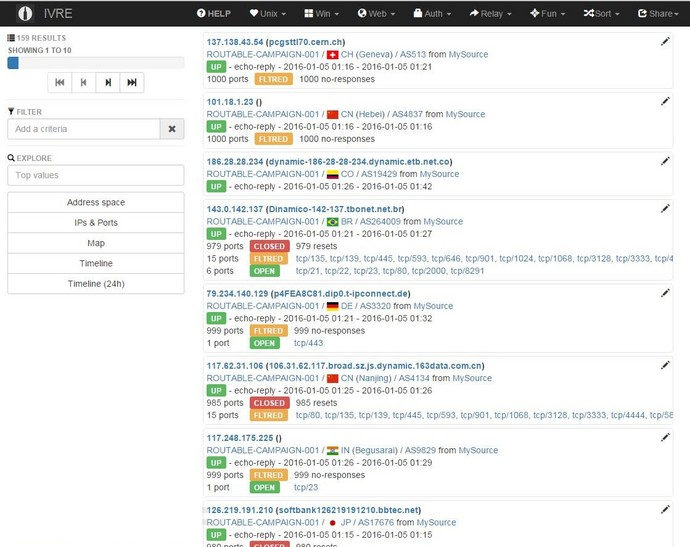Click pencil icon for host 143.0.142.137
Image resolution: width=690 pixels, height=547 pixels.
665,209
